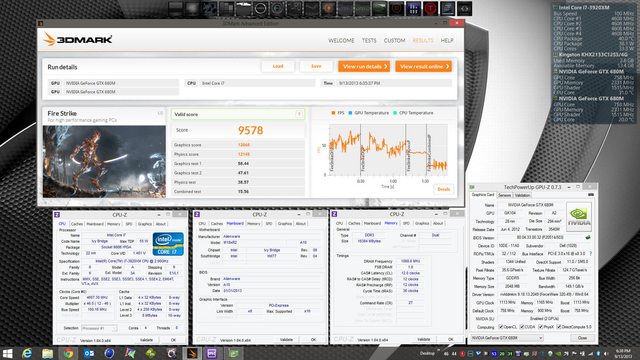Viewport: 640px width, 360px height.
Task: Toggle the CUDA checkbox in GPU-Z
Action: point(522,327)
